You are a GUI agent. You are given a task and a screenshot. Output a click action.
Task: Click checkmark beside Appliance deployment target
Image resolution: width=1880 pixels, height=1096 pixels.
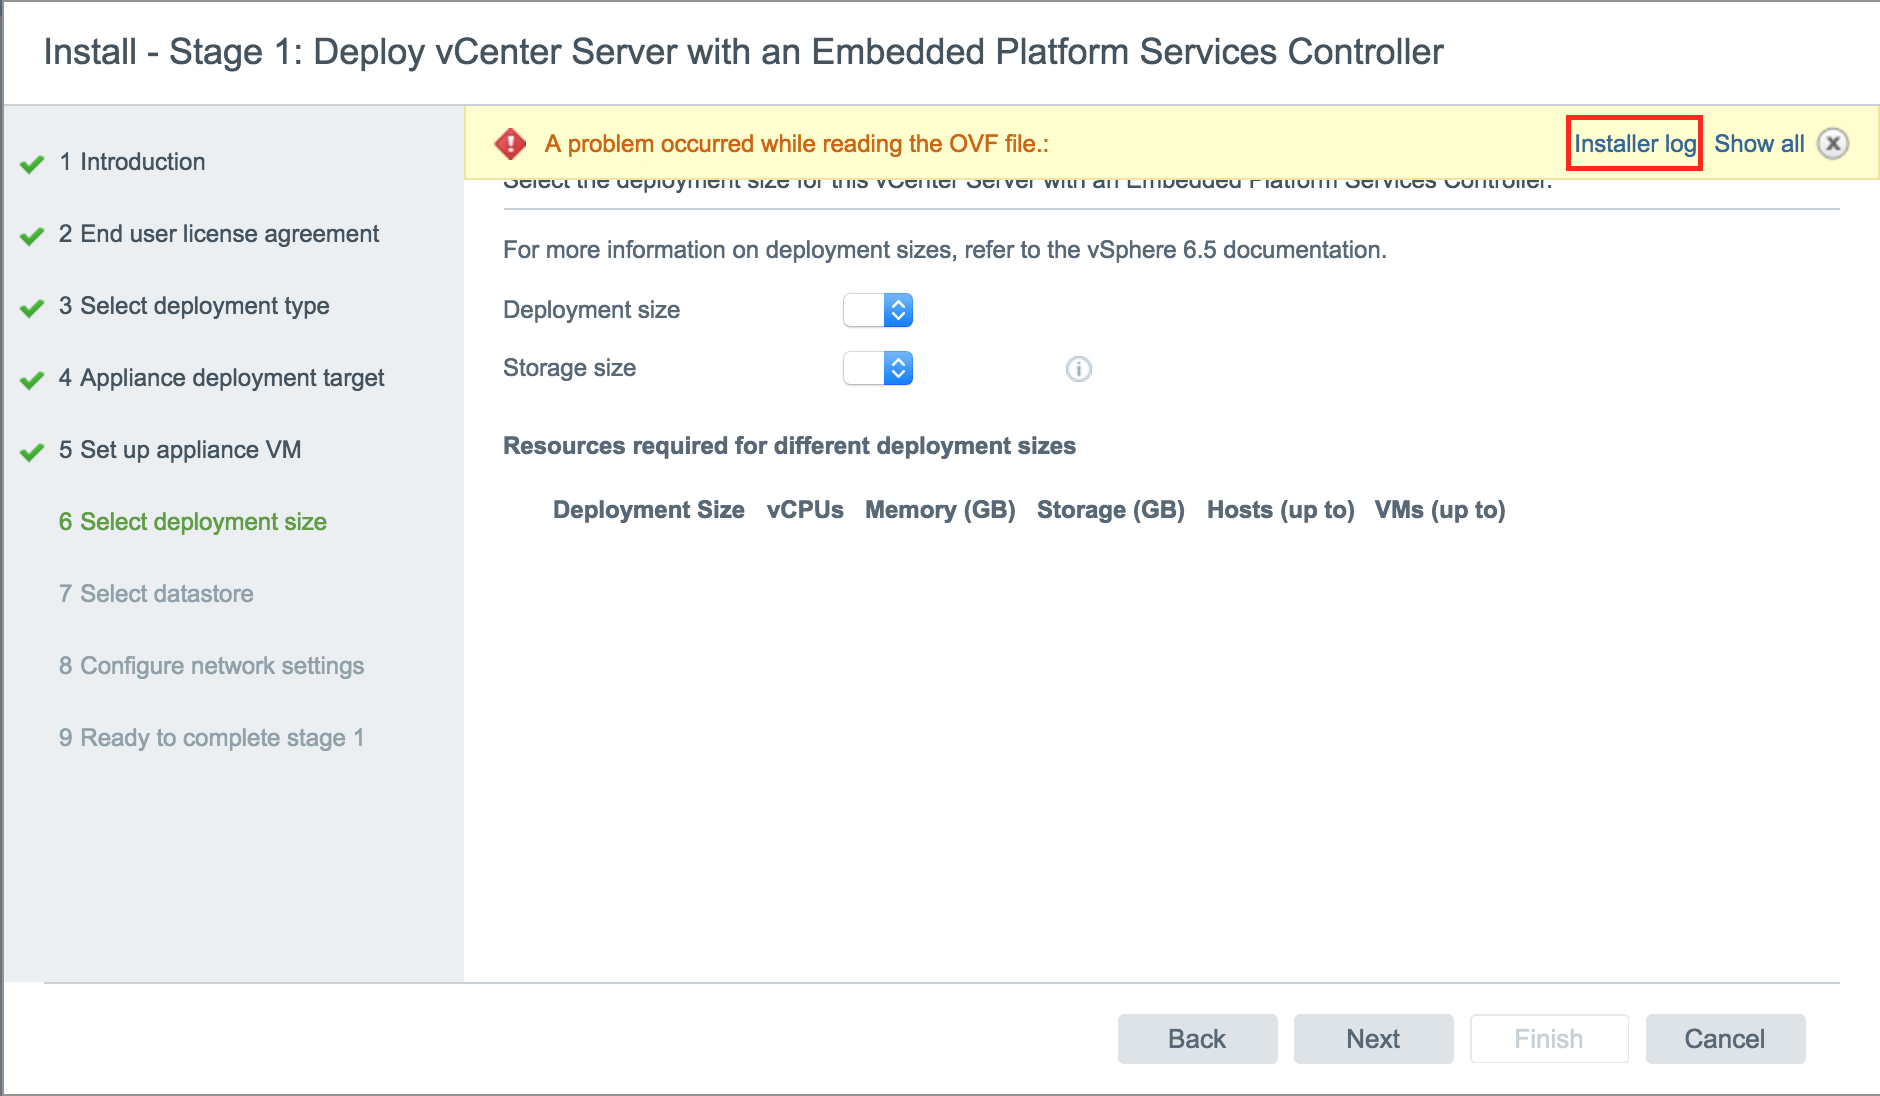pos(32,379)
